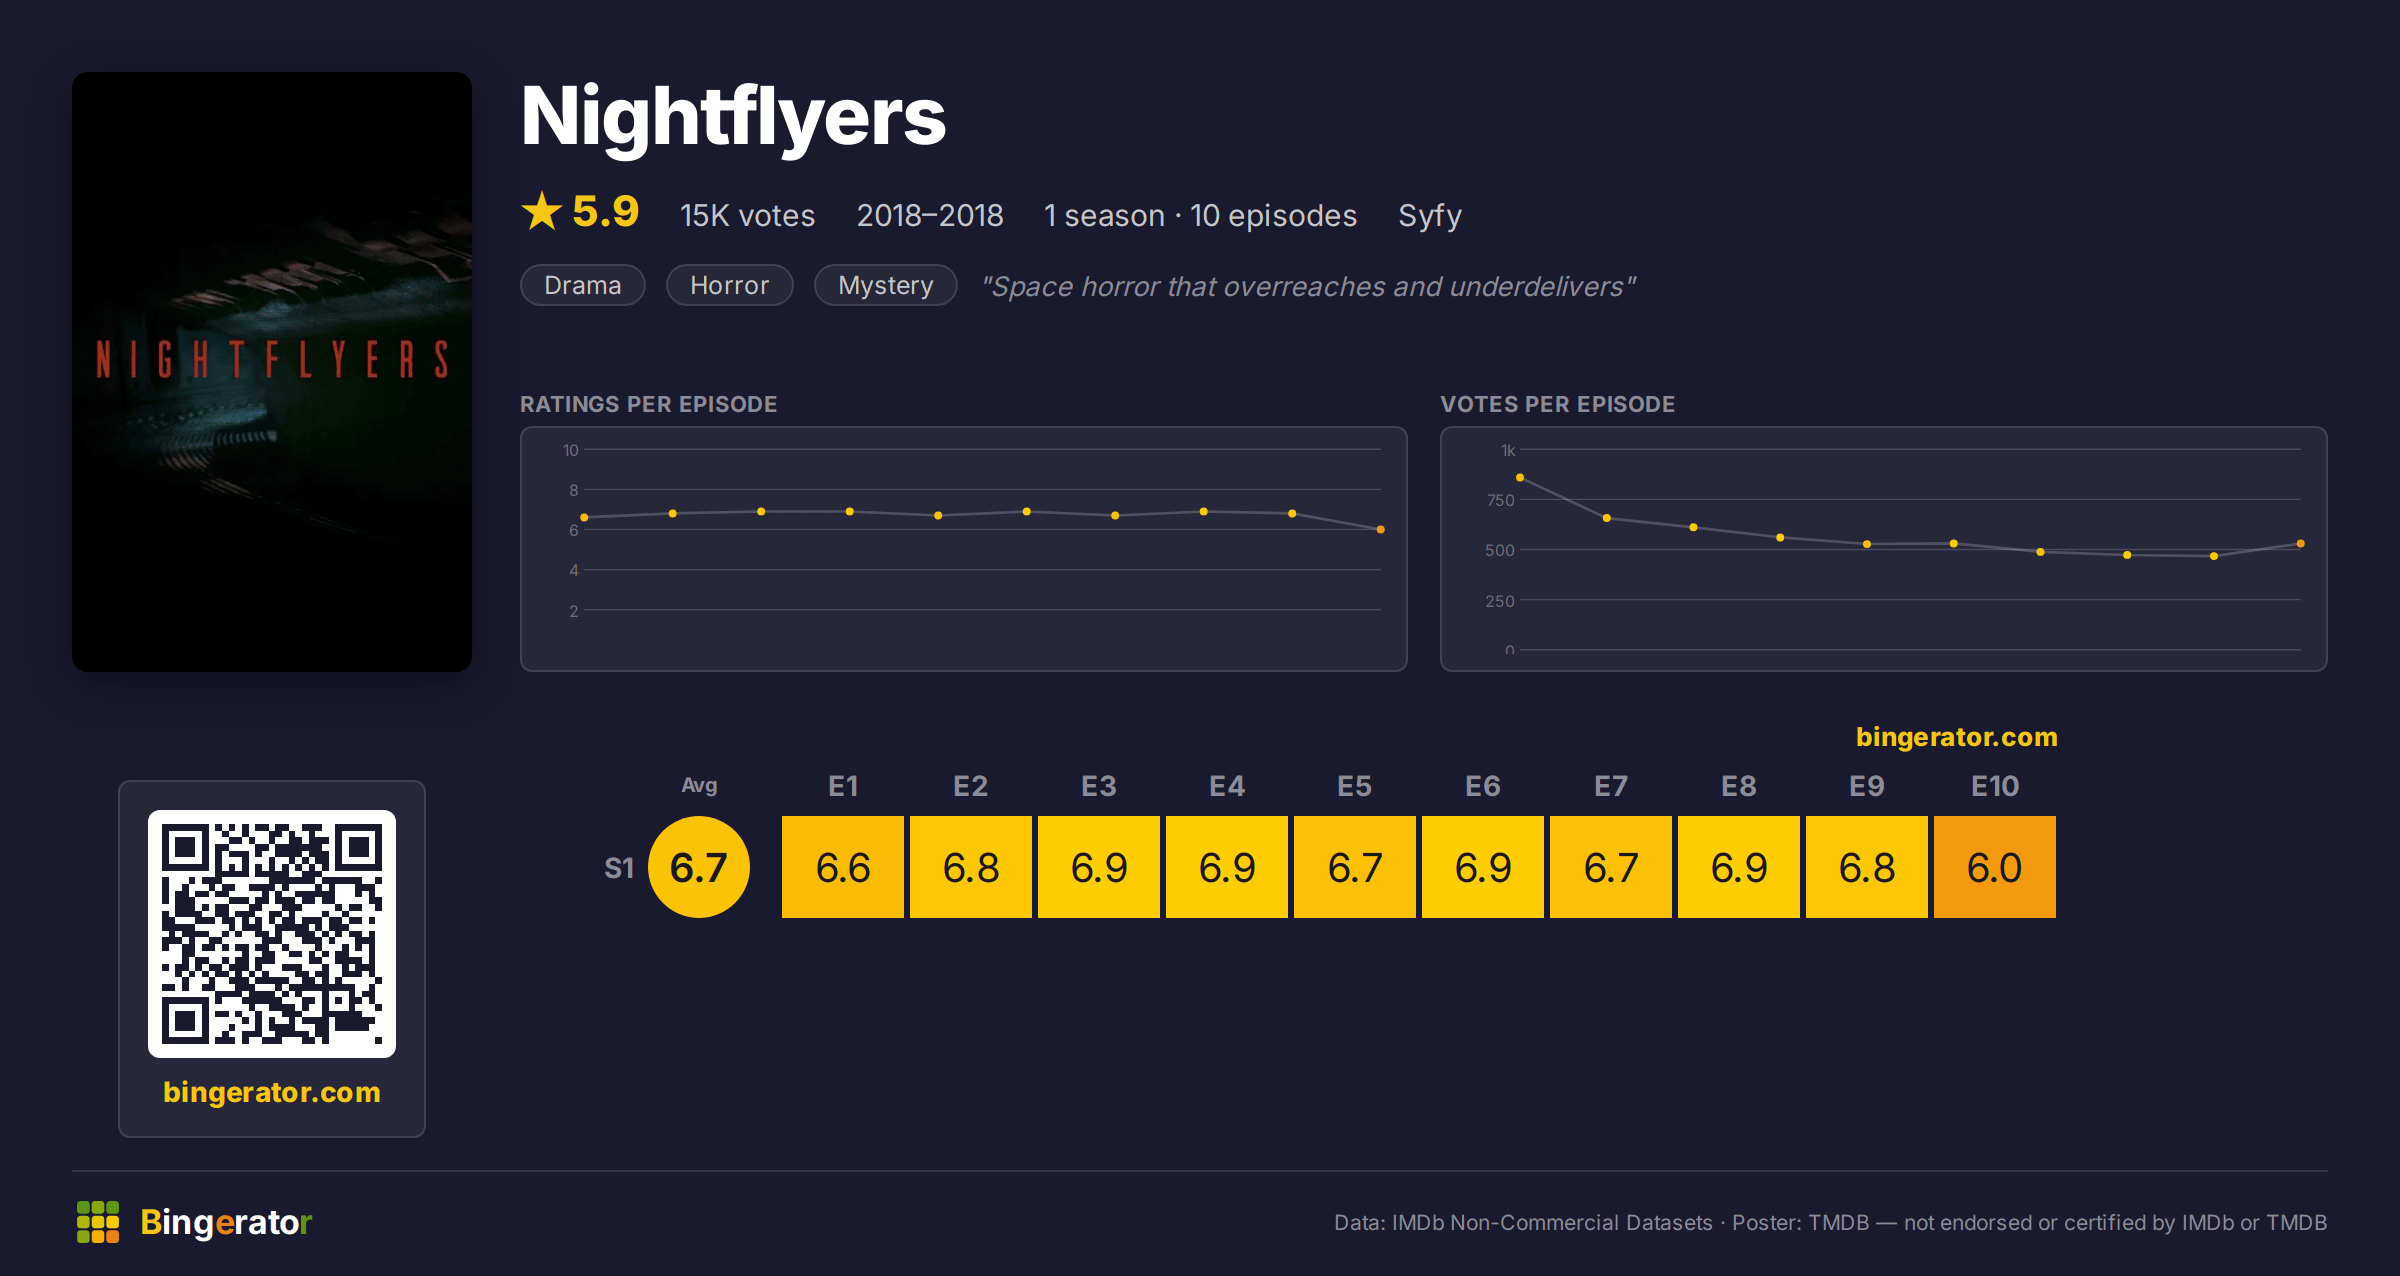Select the Horror genre tag
The width and height of the screenshot is (2400, 1276).
pos(730,285)
